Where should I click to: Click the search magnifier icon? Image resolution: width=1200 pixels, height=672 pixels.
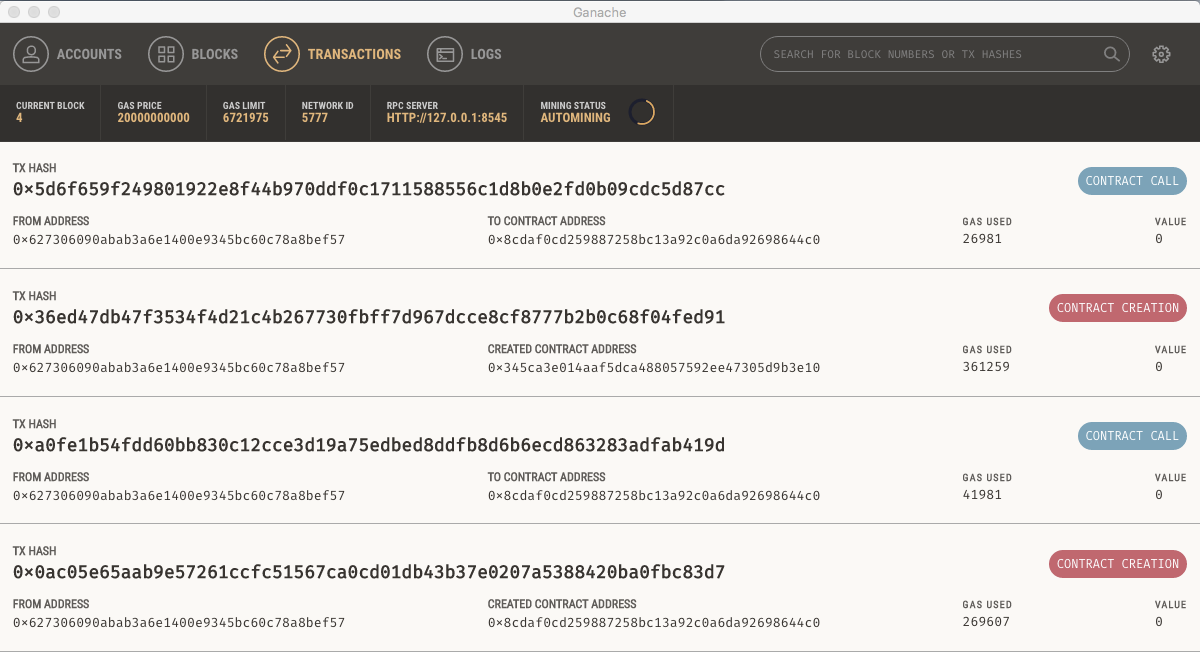coord(1111,54)
